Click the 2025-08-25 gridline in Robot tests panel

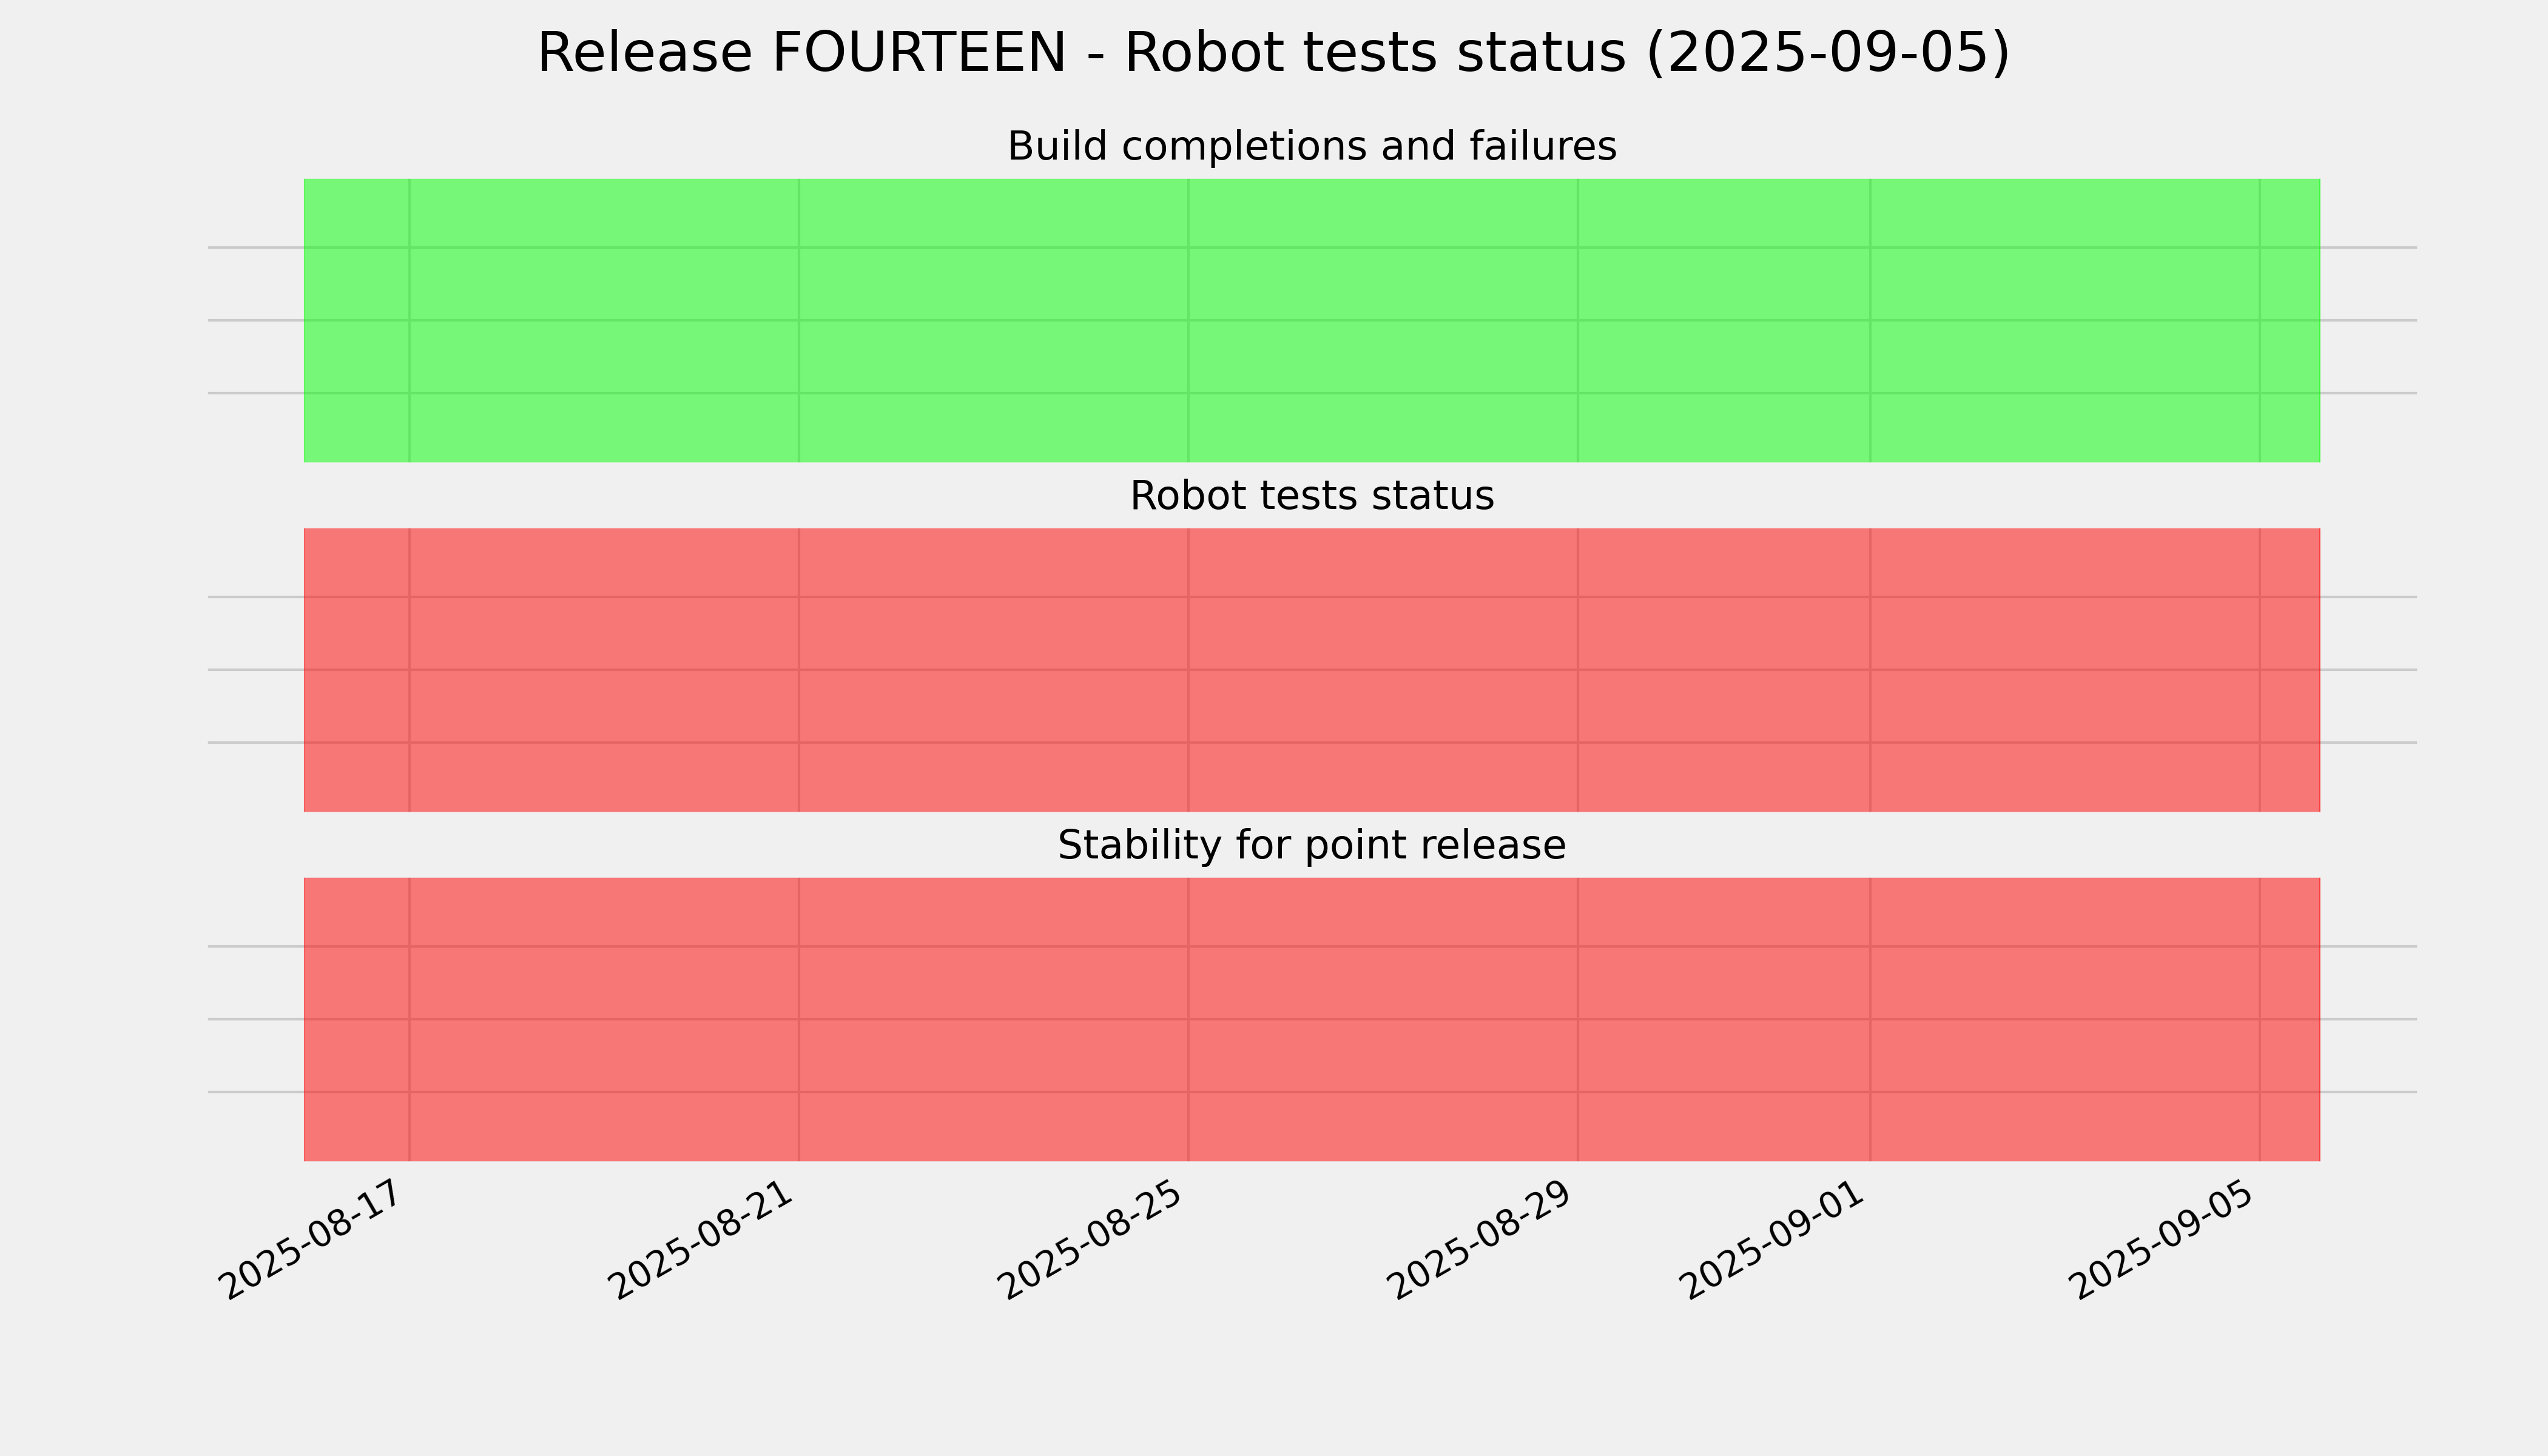(1188, 670)
